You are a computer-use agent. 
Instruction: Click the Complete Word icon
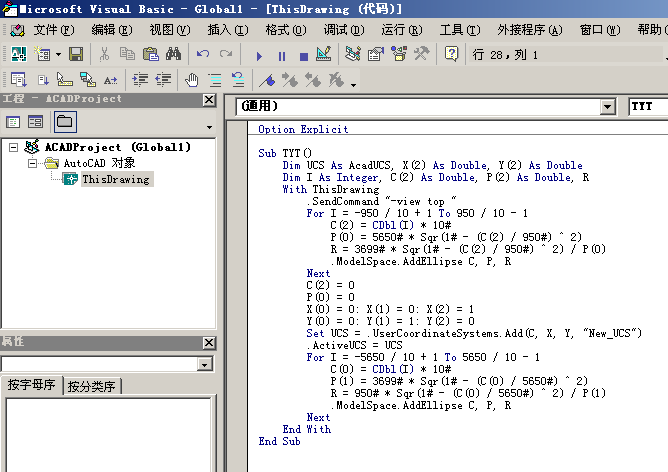click(111, 80)
